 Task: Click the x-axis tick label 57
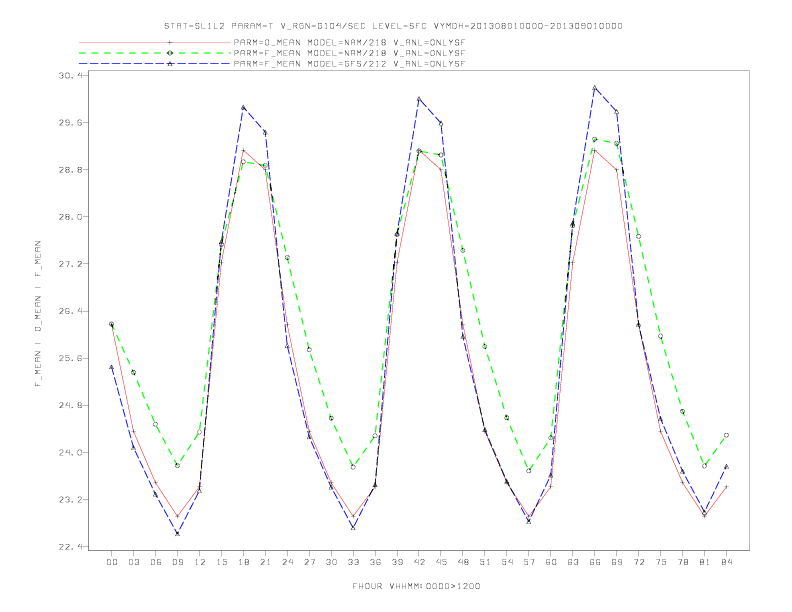point(529,562)
